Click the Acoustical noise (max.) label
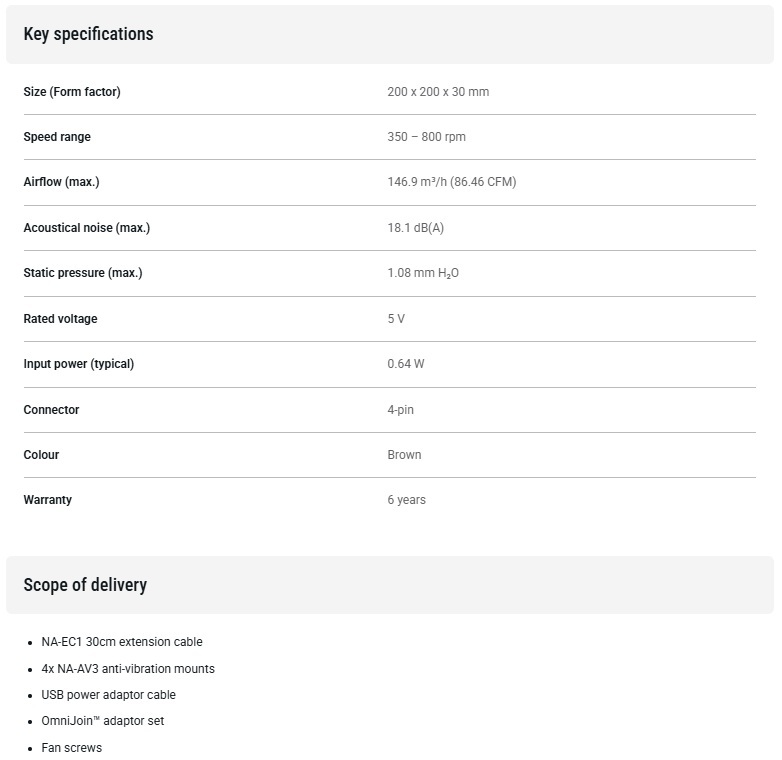This screenshot has width=782, height=760. [x=87, y=227]
